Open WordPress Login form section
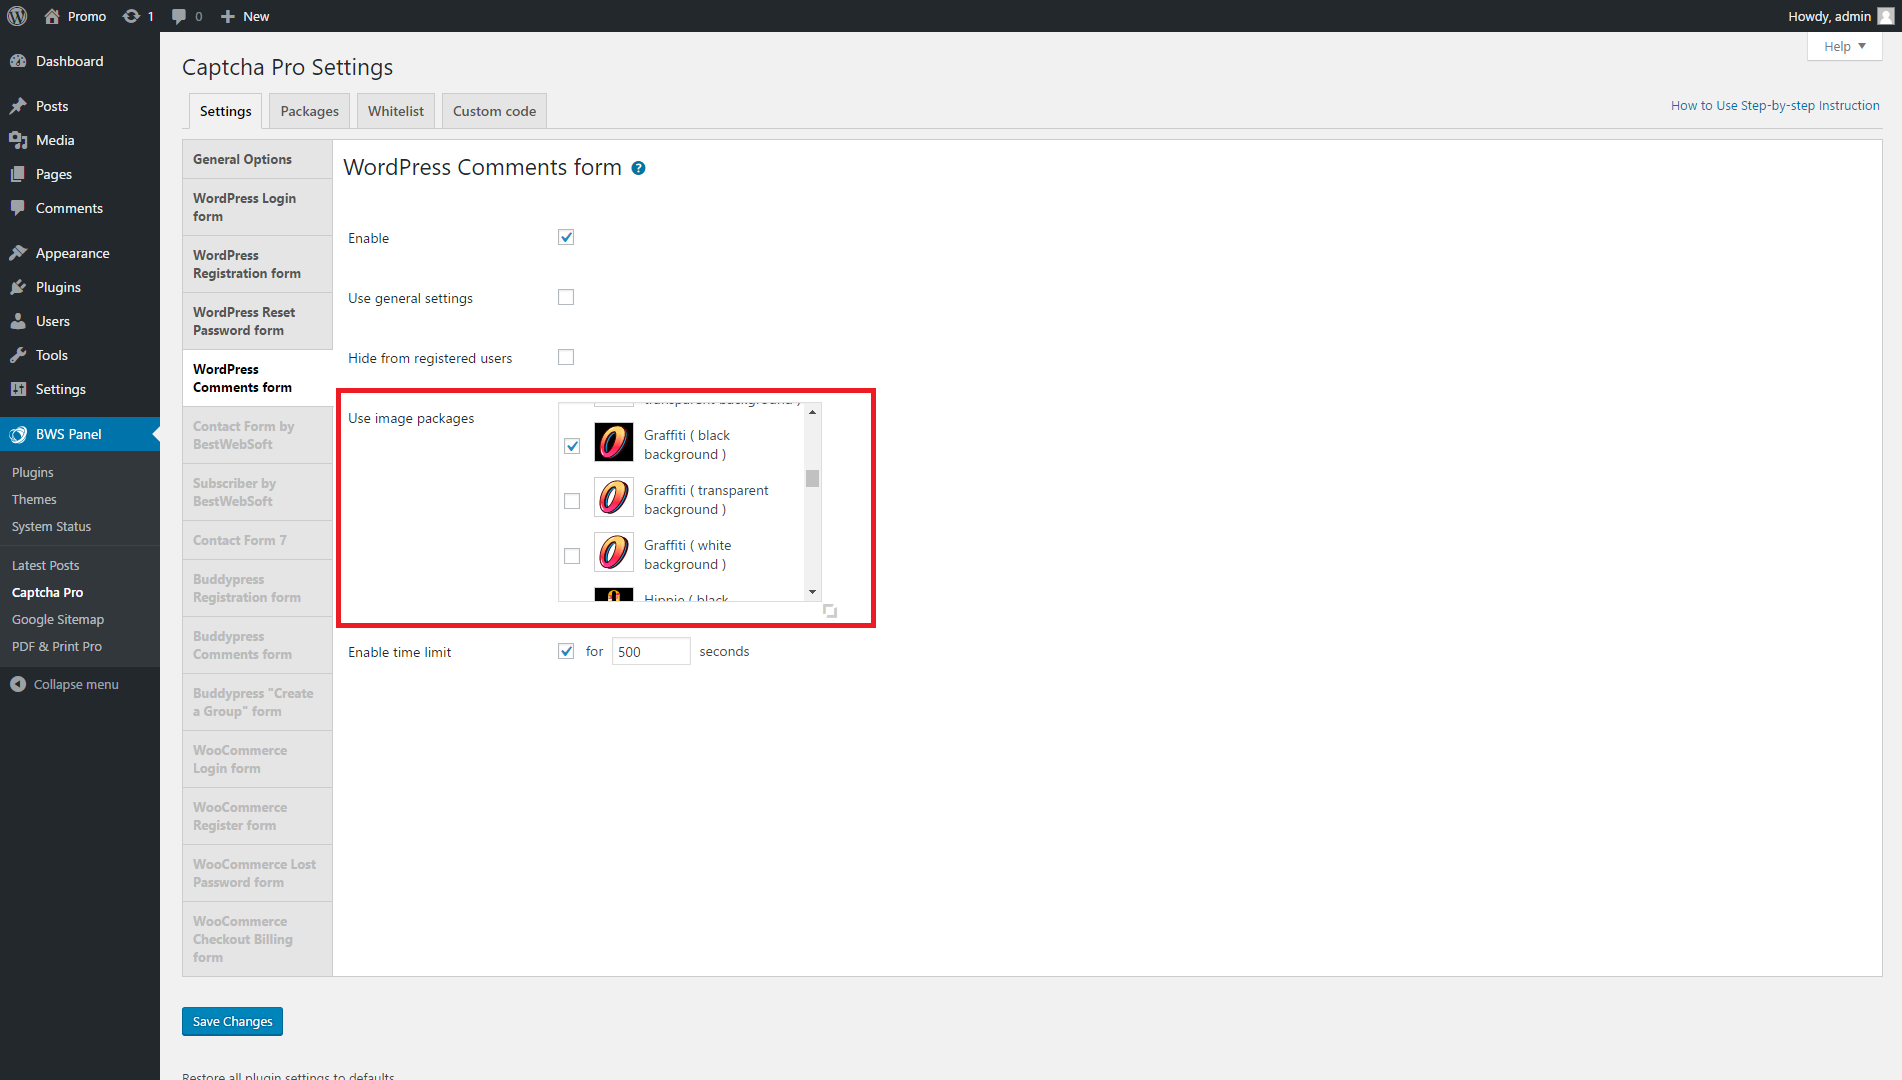 click(x=258, y=207)
